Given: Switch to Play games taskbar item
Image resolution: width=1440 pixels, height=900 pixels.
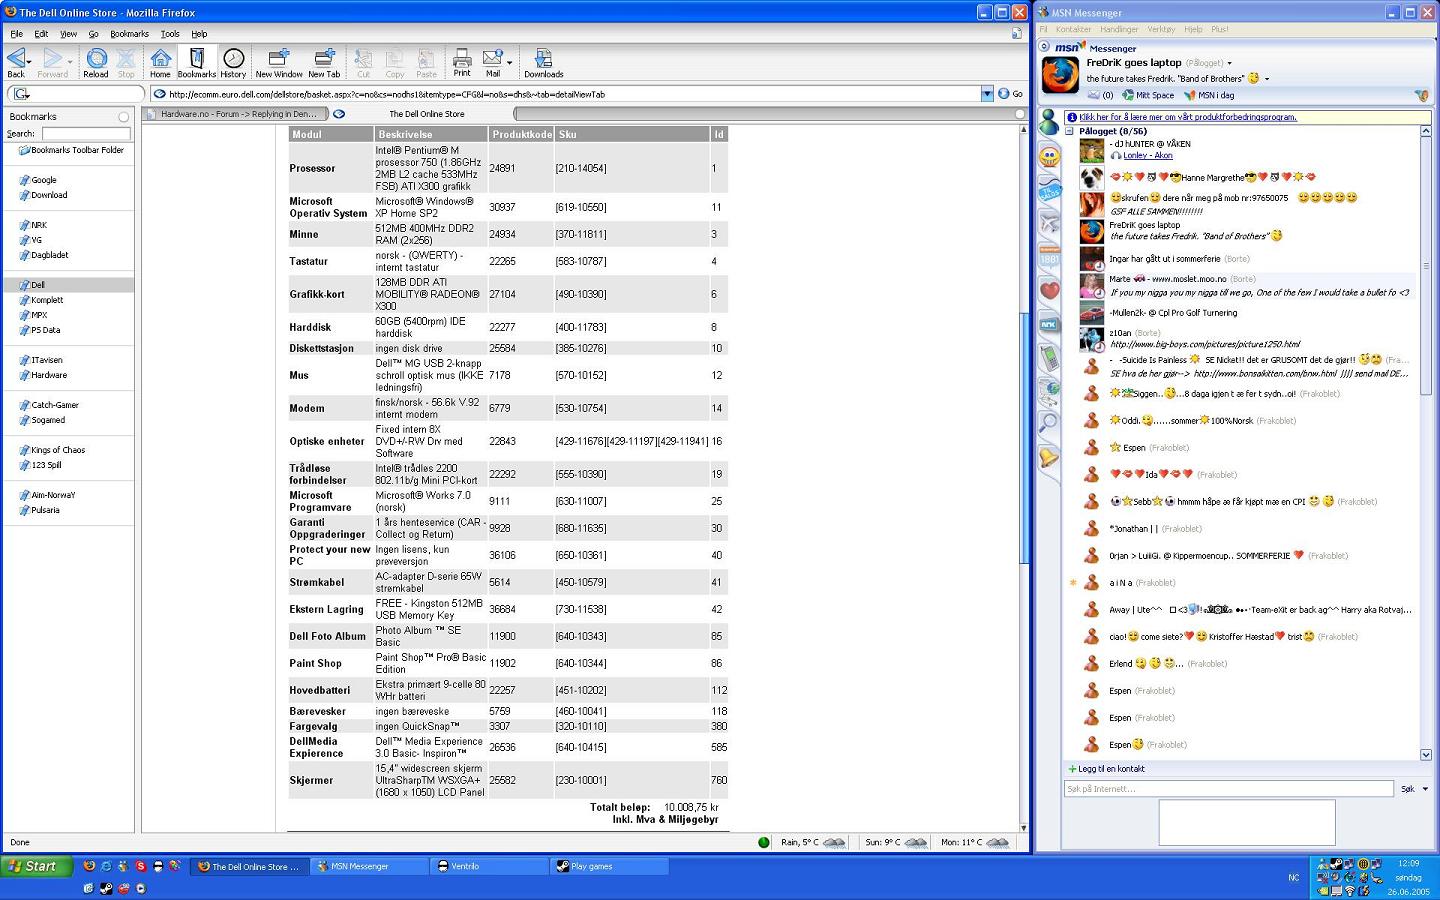Looking at the screenshot, I should tap(609, 866).
